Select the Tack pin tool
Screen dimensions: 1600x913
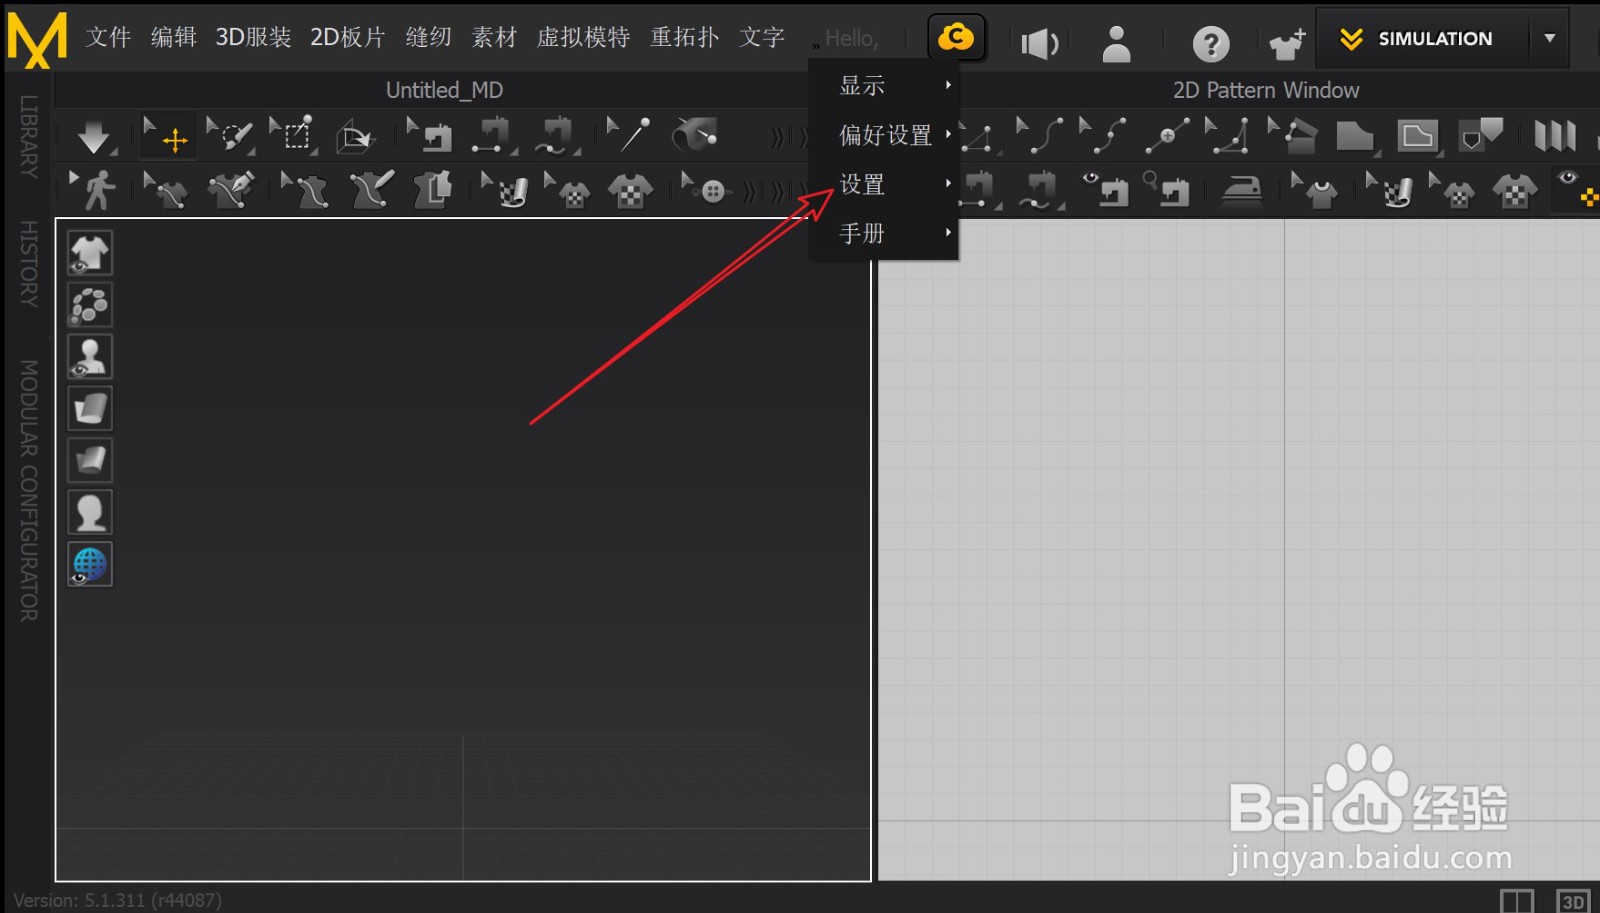(x=630, y=136)
